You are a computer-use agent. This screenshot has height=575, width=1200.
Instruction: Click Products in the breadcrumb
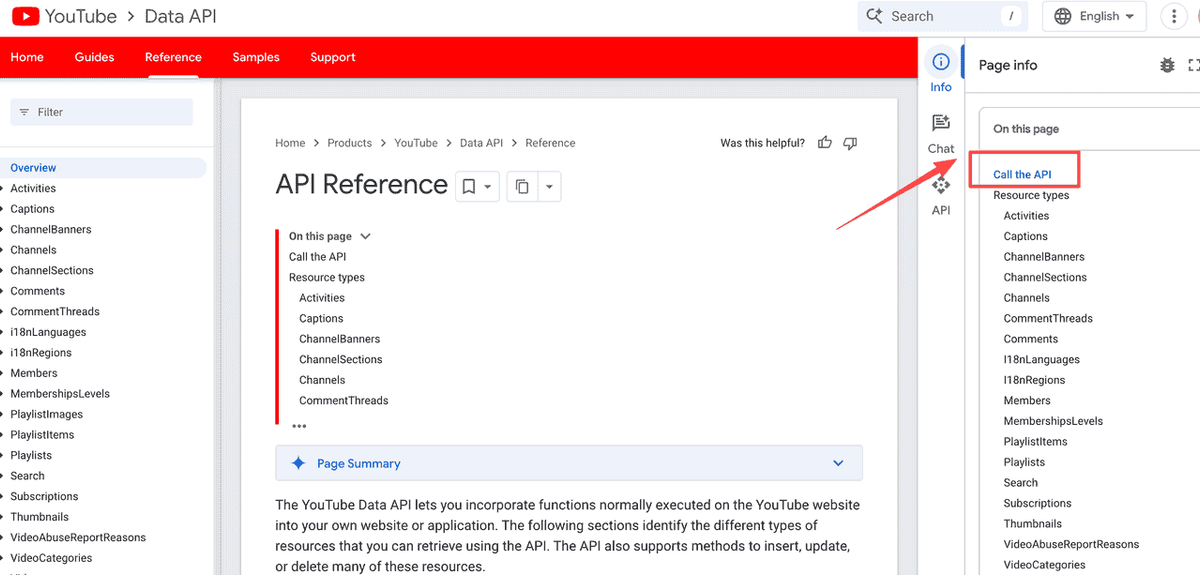tap(349, 143)
